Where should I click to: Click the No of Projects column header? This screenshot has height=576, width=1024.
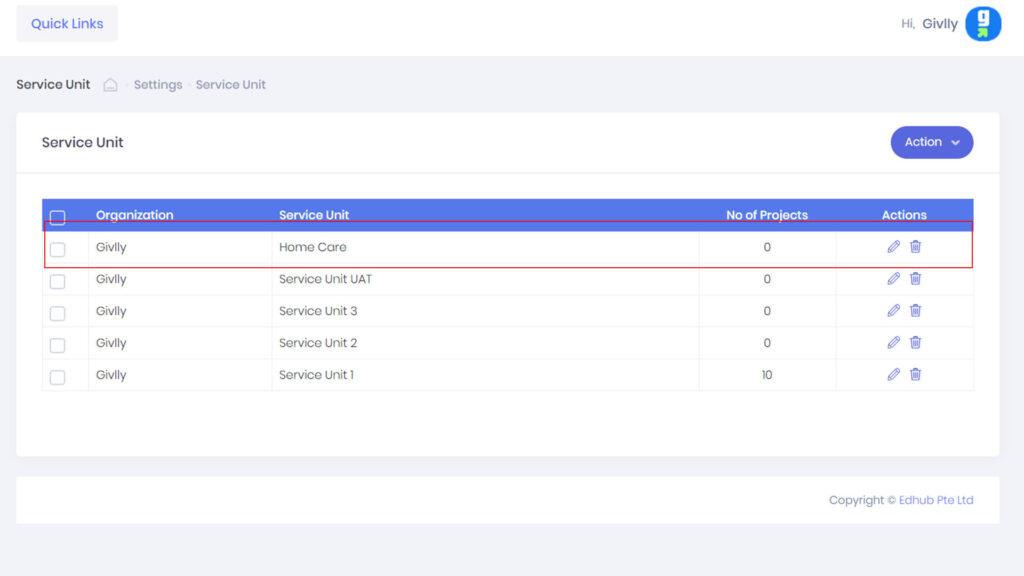click(766, 215)
